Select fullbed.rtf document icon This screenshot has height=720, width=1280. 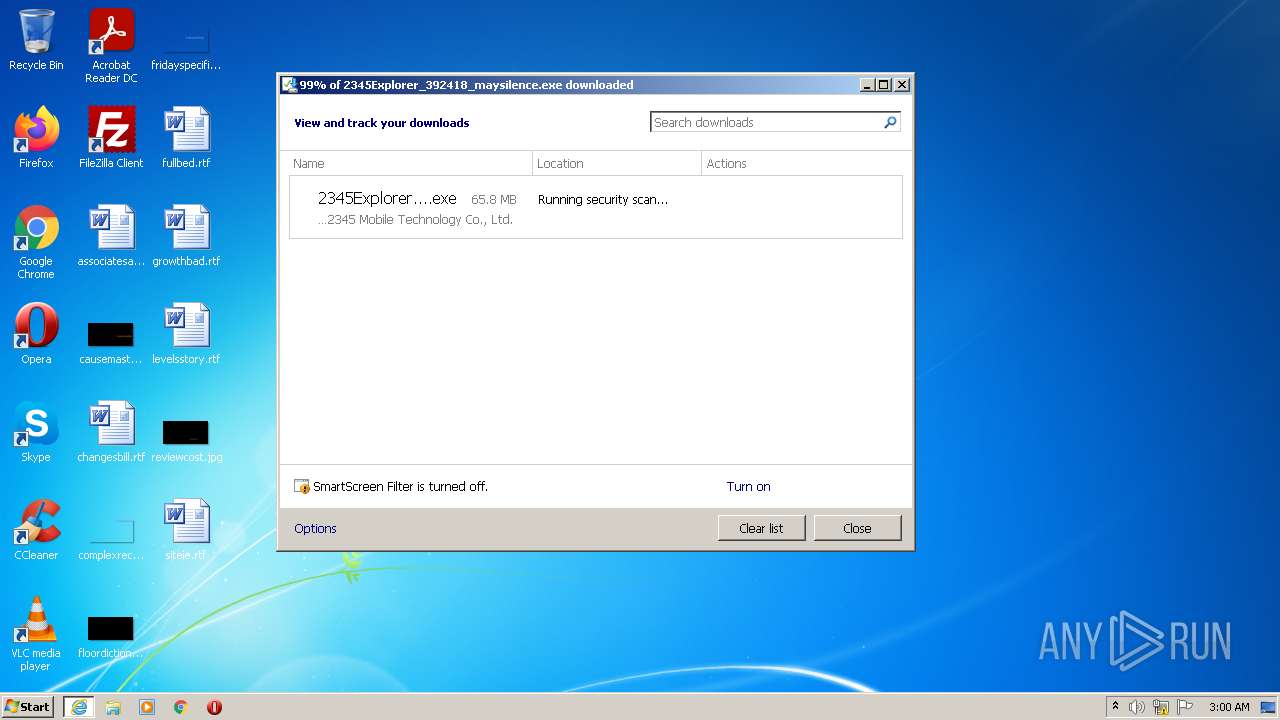click(x=186, y=138)
